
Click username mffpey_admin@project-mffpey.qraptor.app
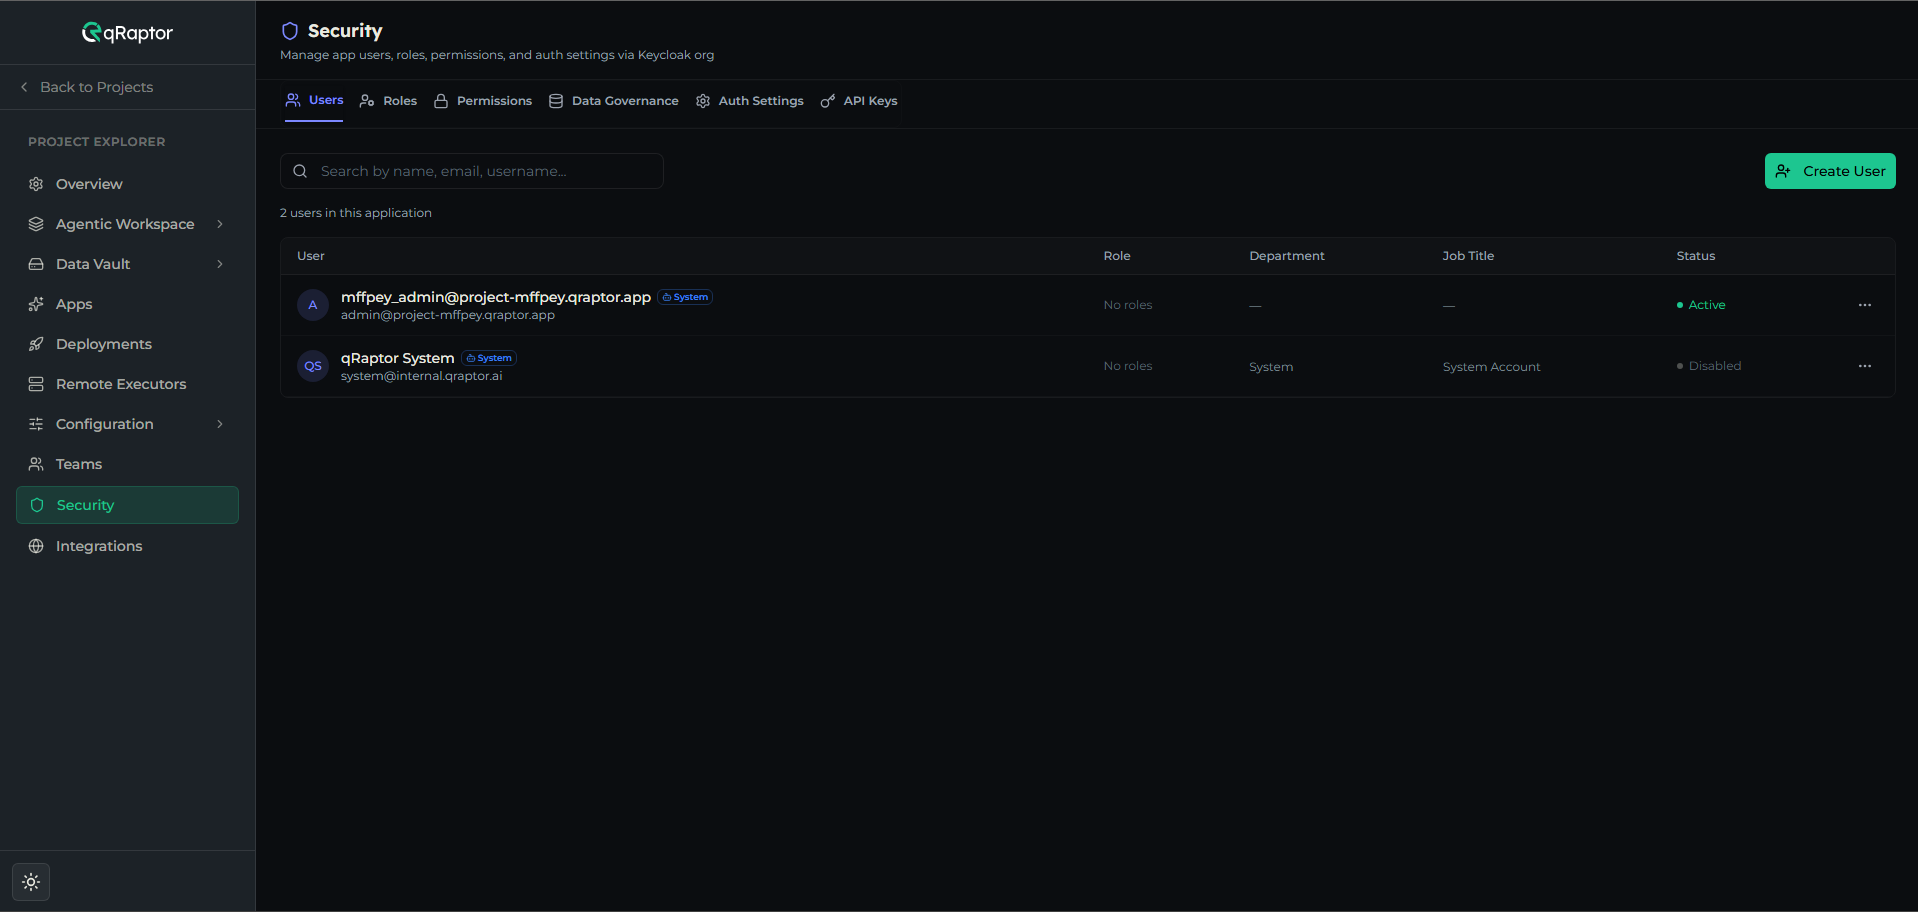pyautogui.click(x=496, y=297)
